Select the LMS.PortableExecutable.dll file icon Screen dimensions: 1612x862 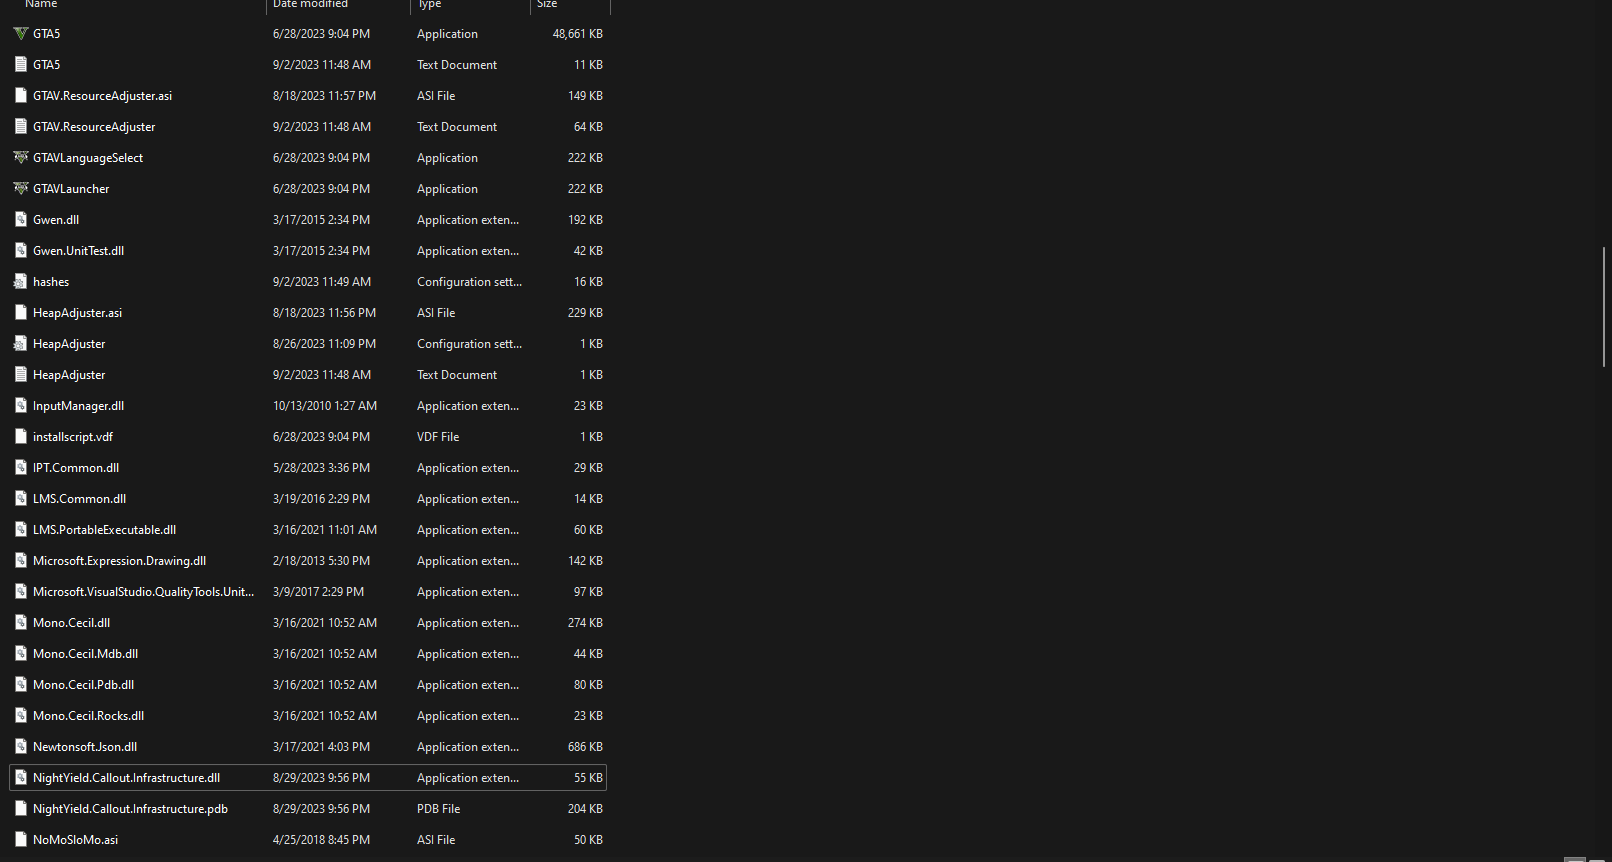coord(21,530)
